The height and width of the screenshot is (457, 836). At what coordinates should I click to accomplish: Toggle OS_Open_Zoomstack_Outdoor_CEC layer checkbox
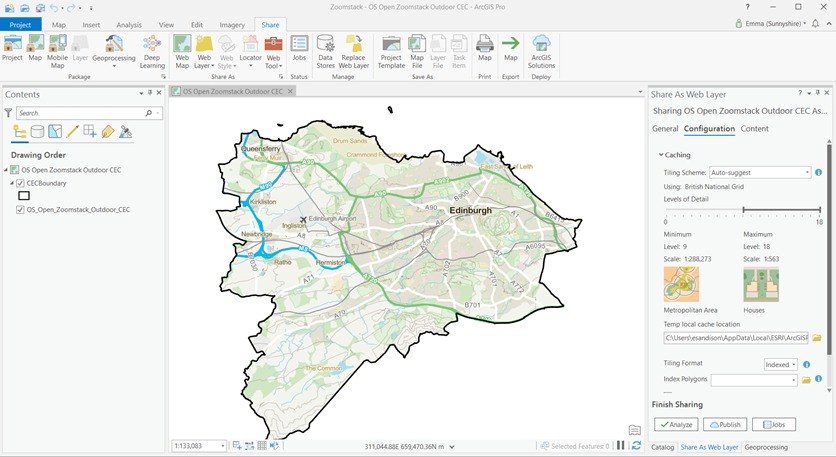(x=20, y=210)
